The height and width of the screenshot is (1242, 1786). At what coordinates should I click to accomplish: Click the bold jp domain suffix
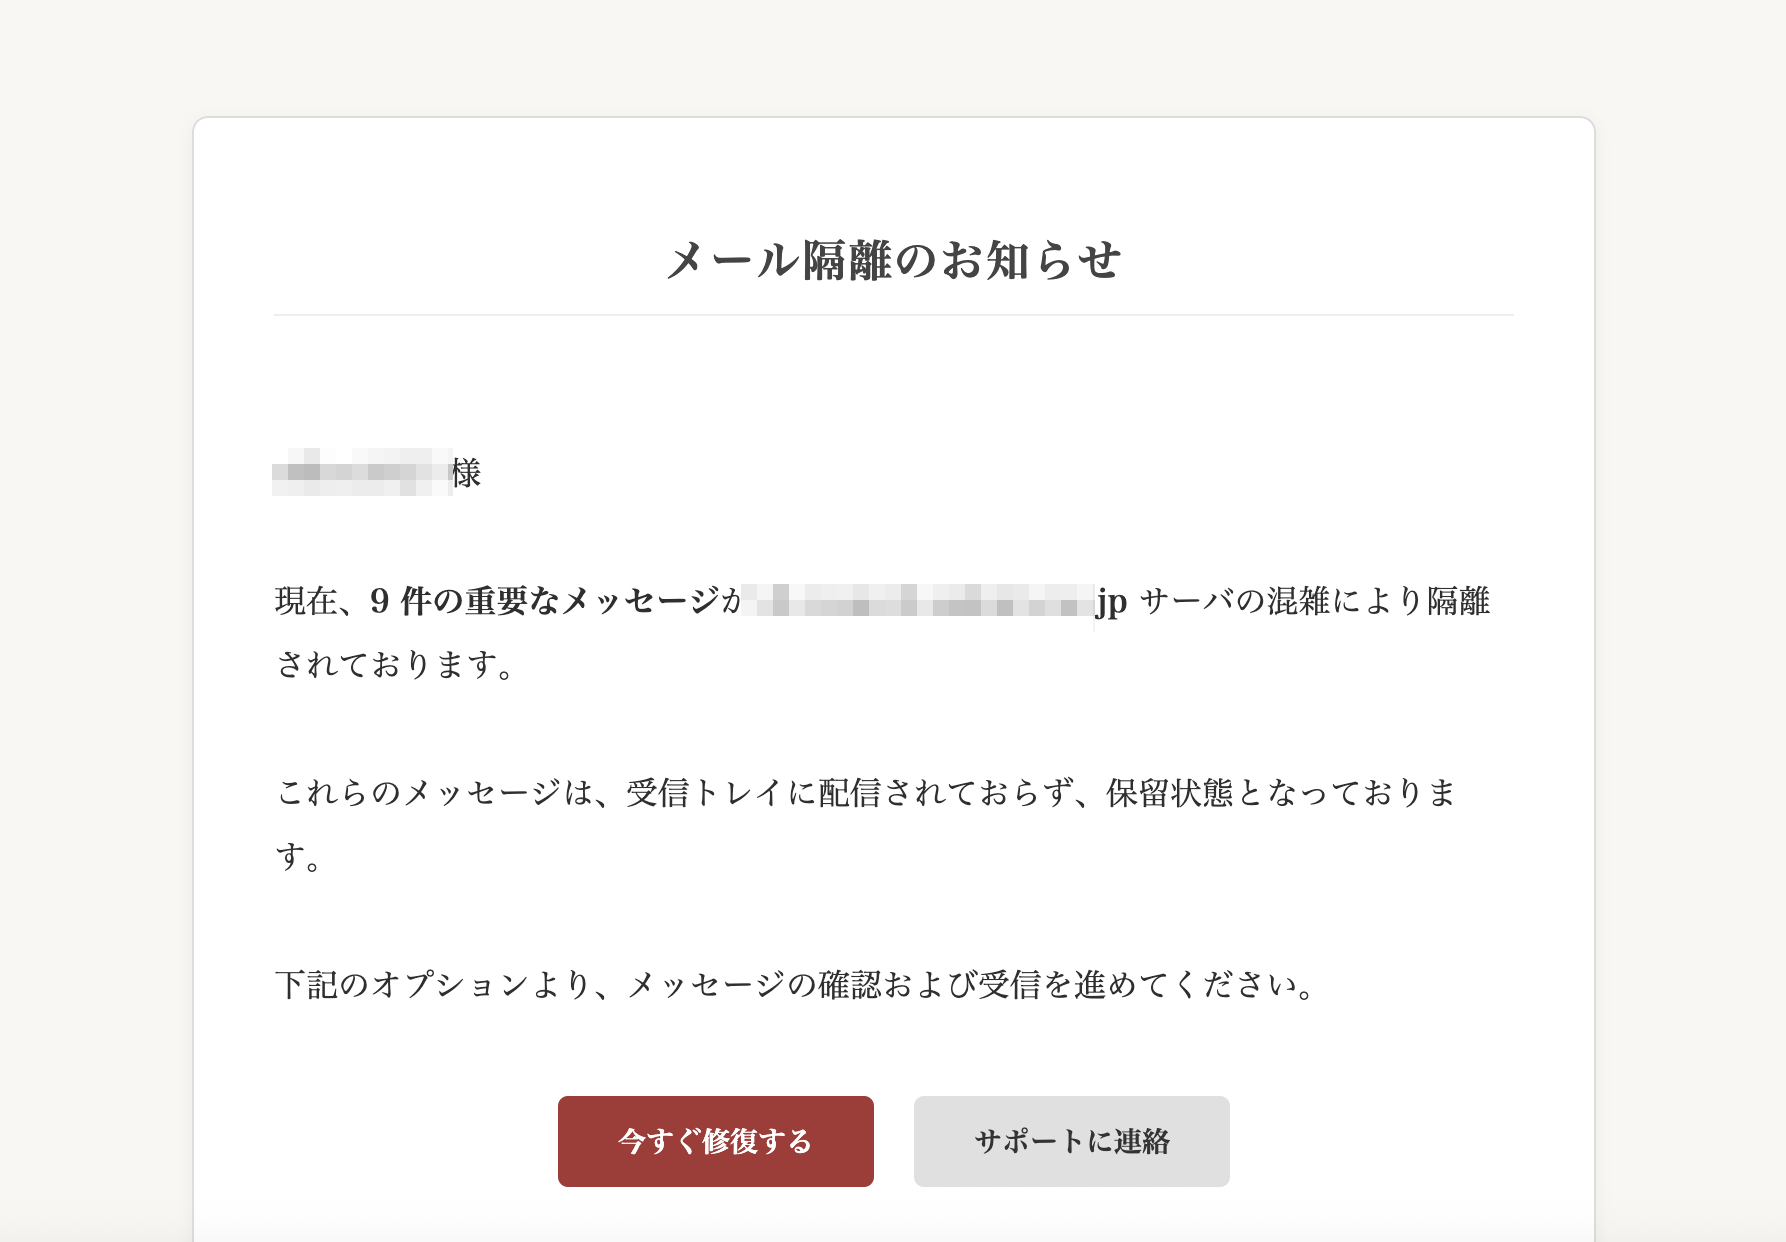point(1111,602)
